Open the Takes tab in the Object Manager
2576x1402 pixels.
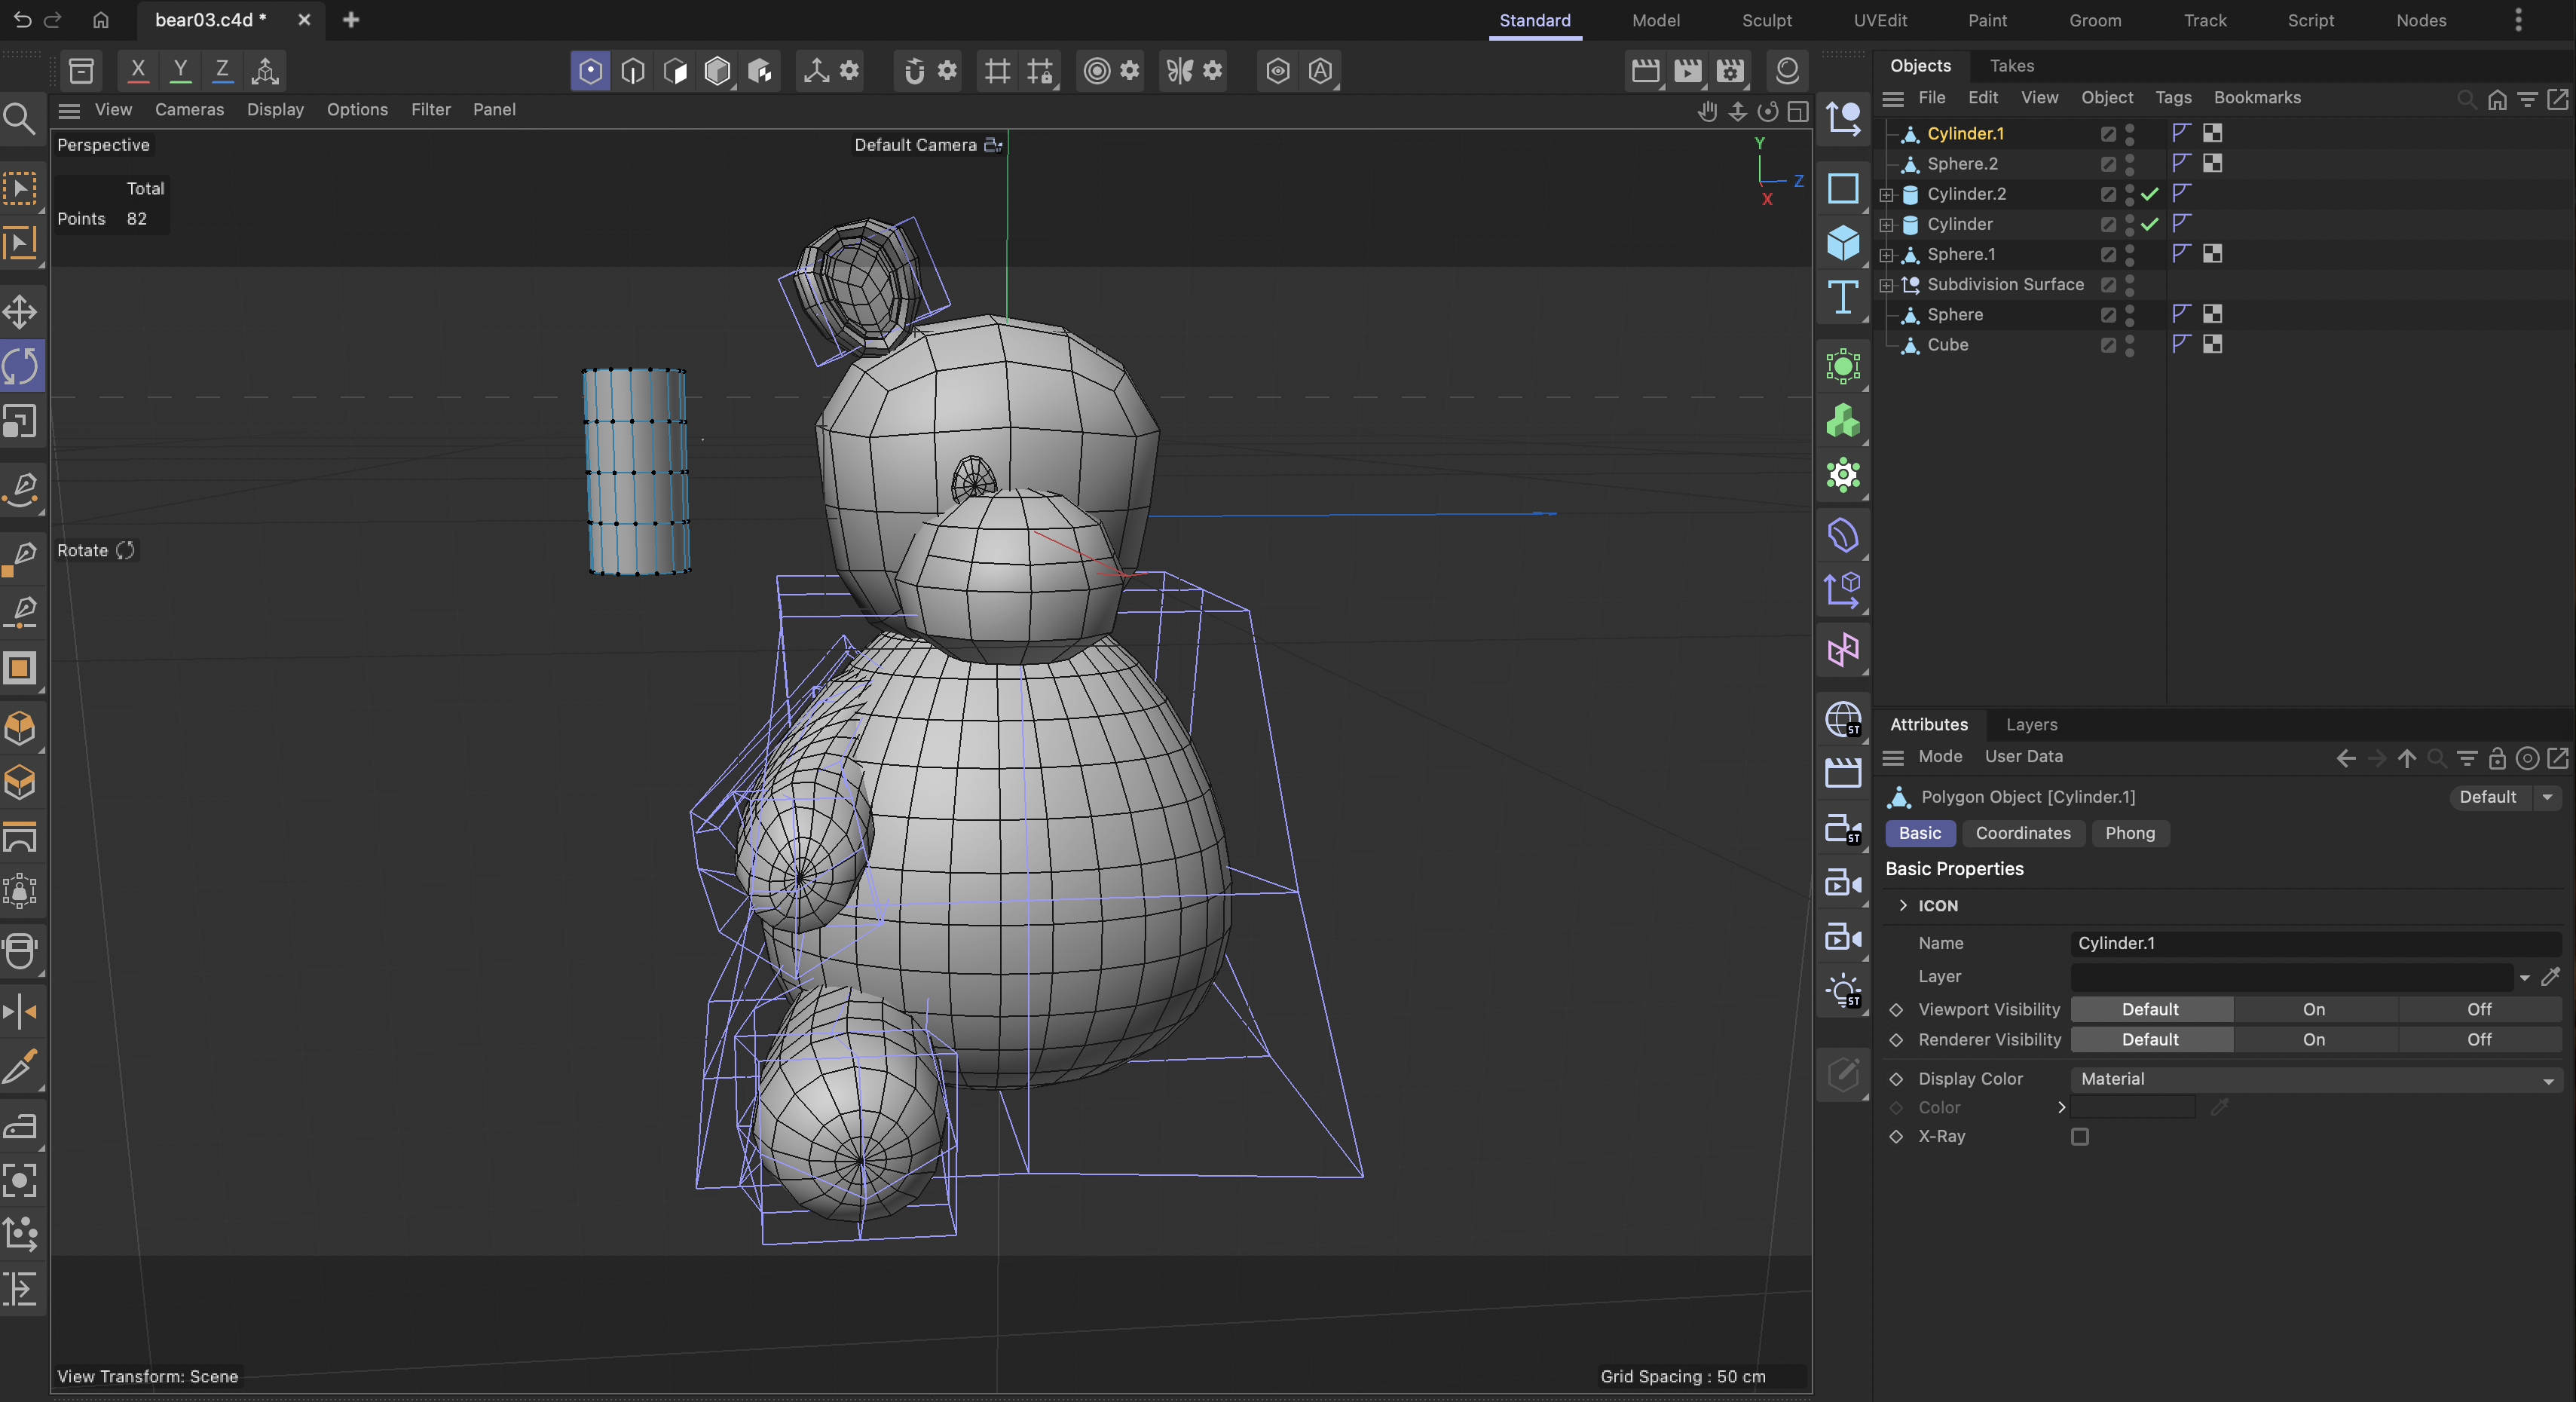(2011, 65)
